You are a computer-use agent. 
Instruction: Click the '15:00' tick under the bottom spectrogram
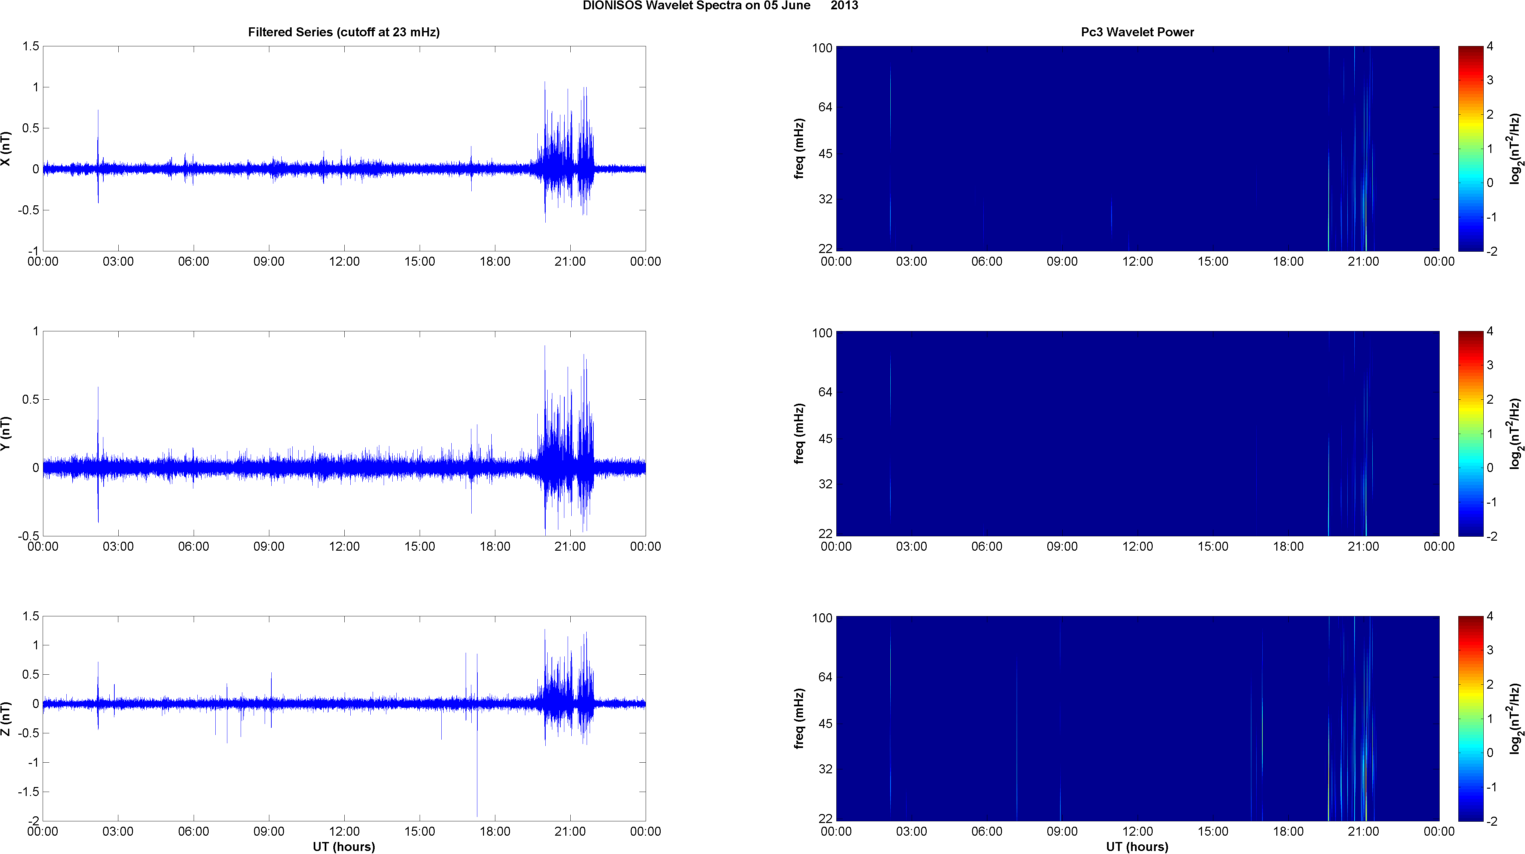point(1213,832)
